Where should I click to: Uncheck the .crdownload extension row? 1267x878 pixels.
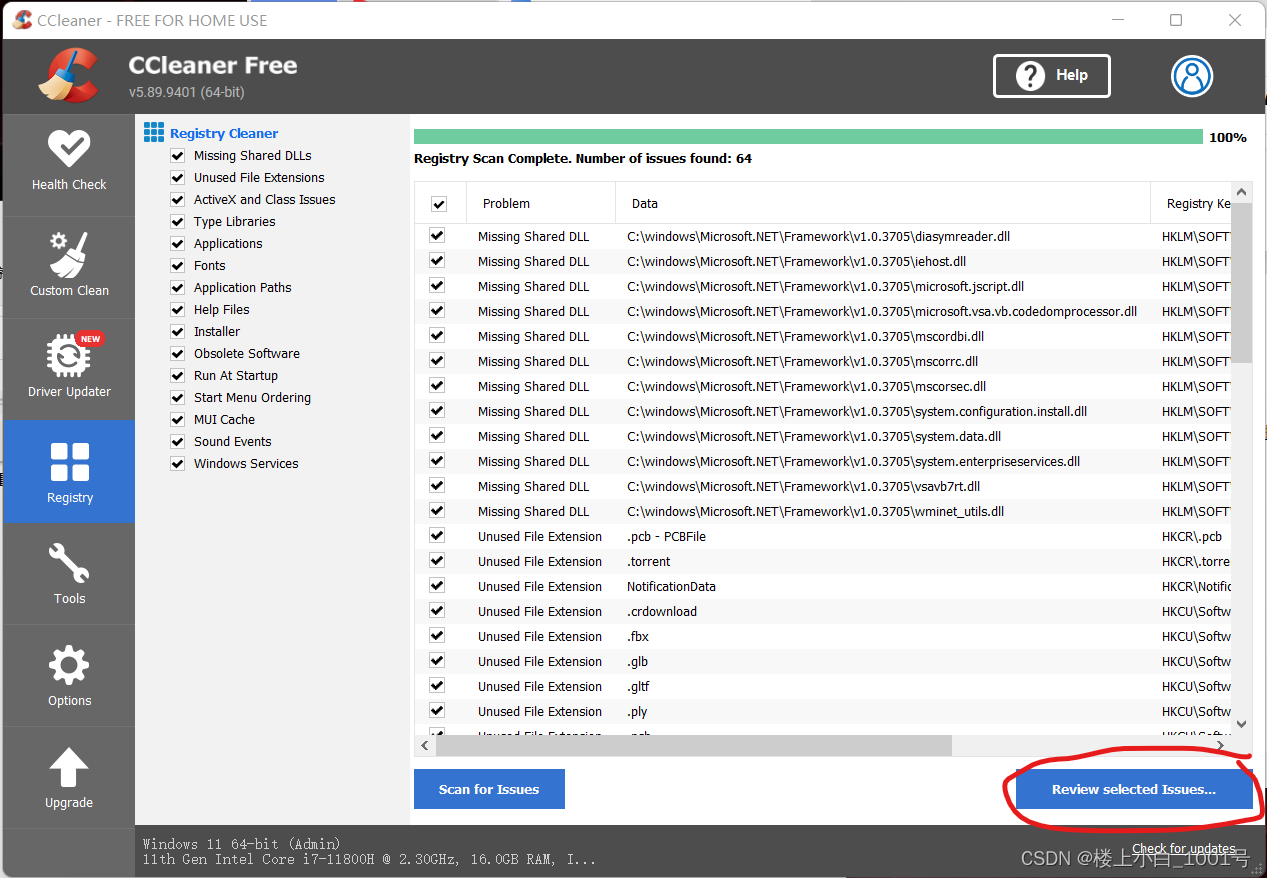tap(437, 611)
